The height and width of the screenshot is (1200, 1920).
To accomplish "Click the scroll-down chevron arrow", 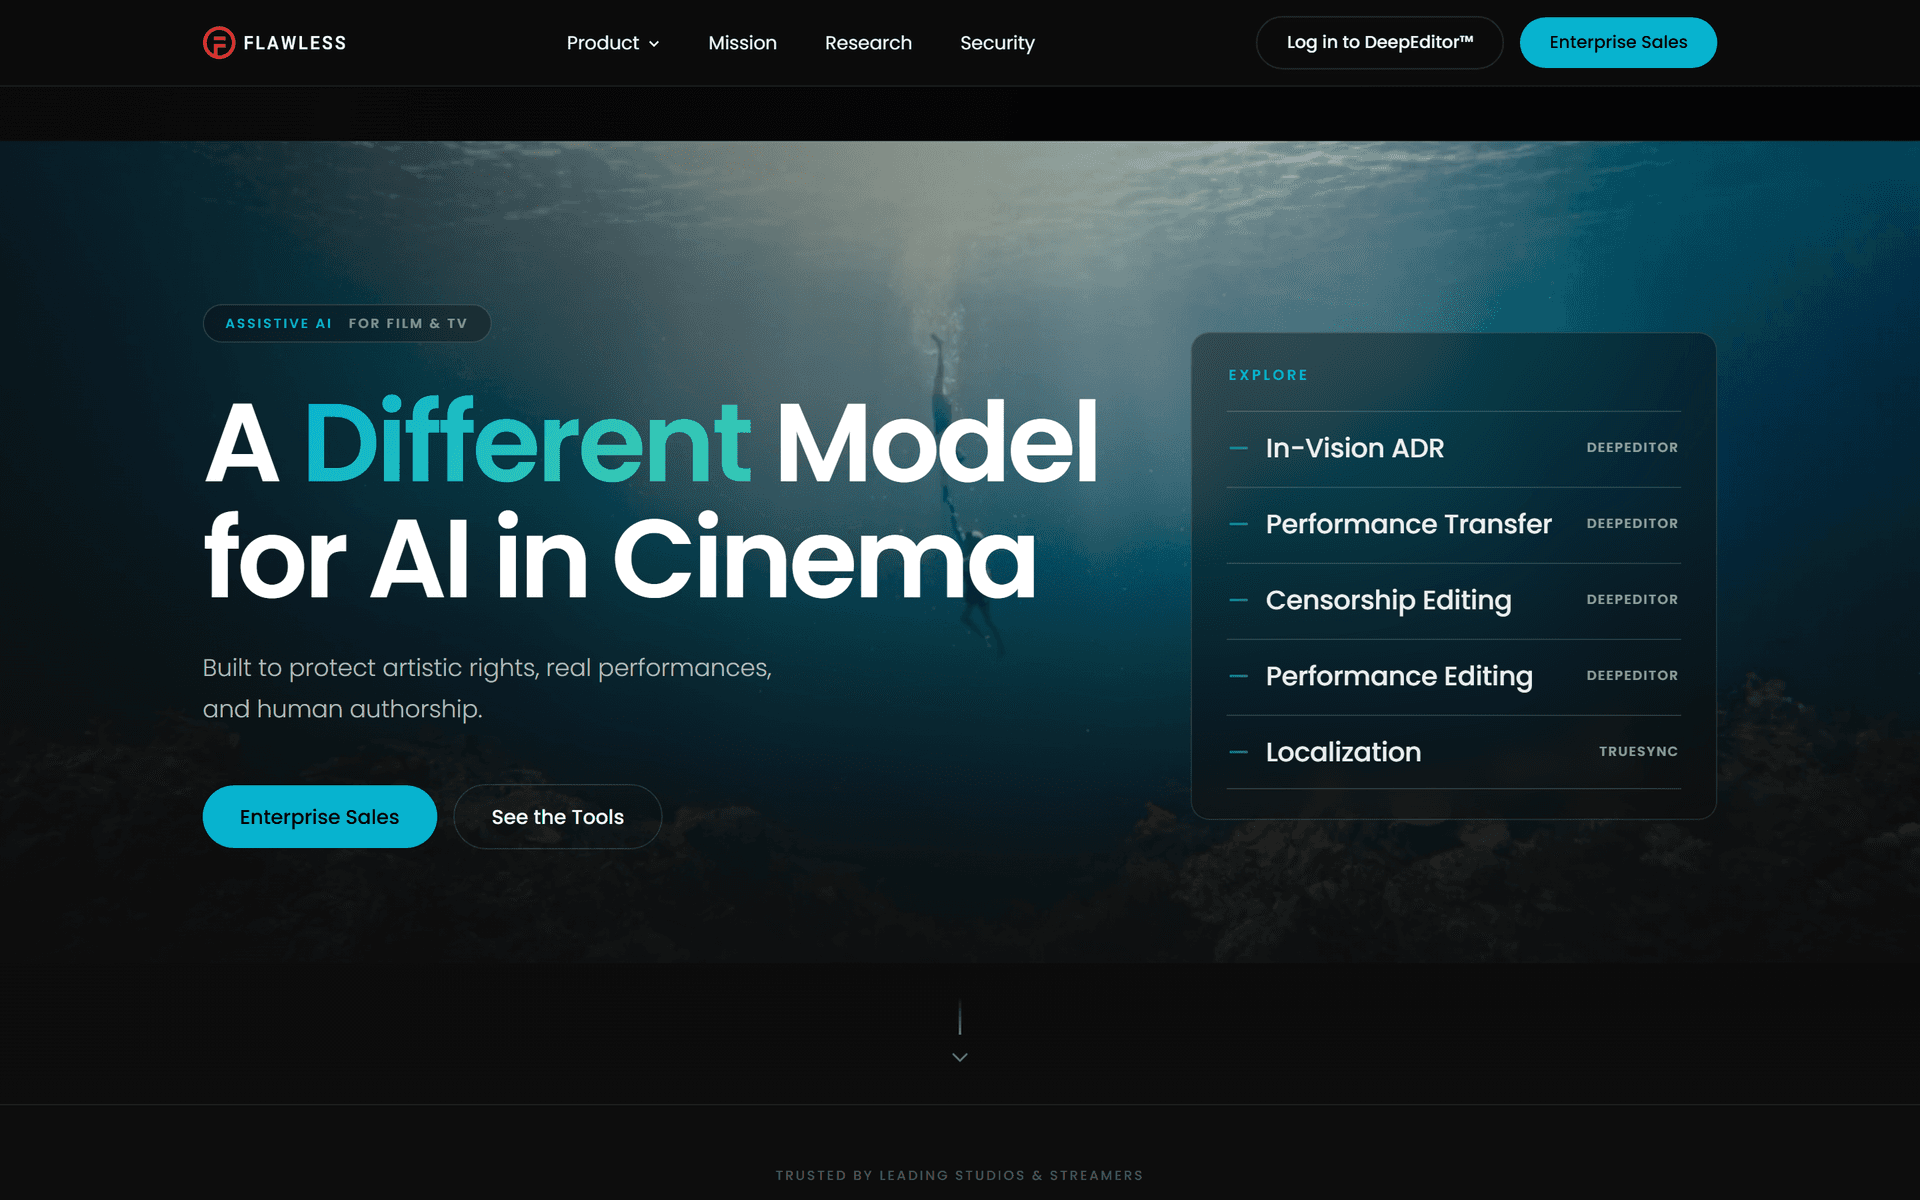I will pos(960,1057).
